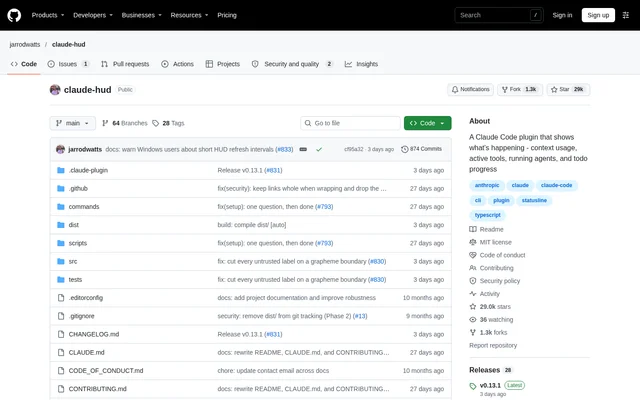Open the .gitignore file
The image size is (640, 400).
coord(81,316)
